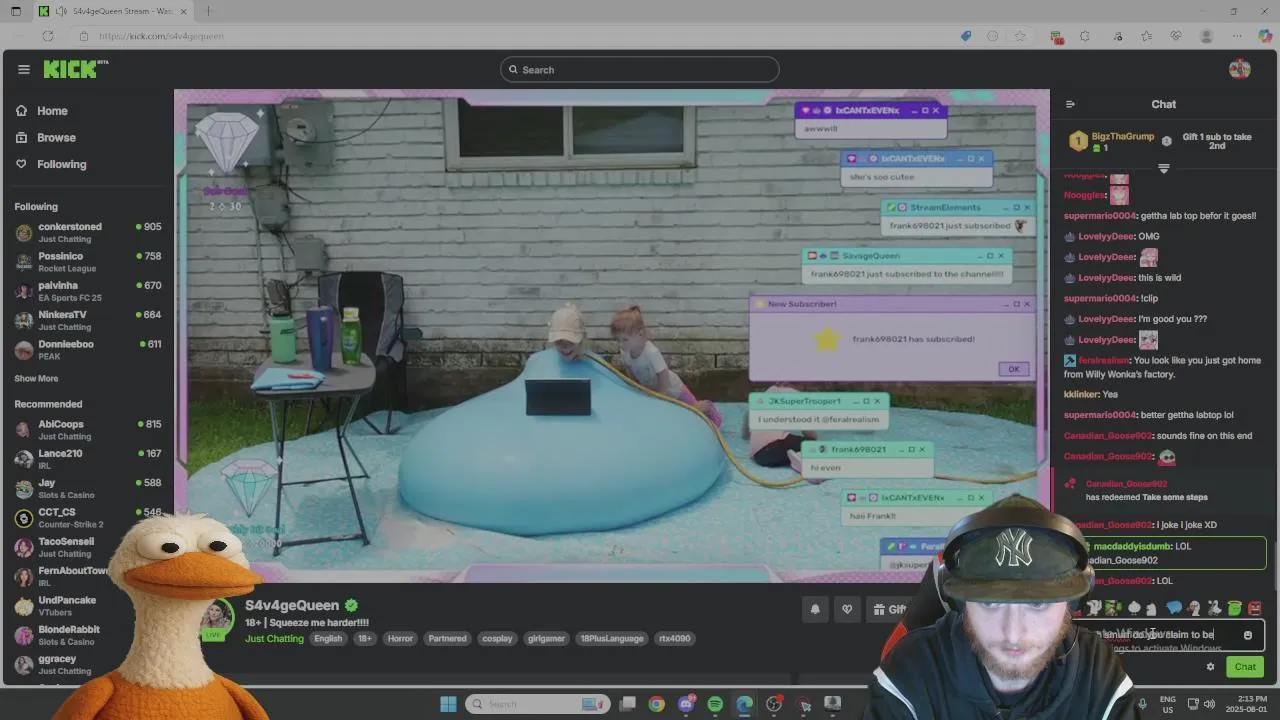Viewport: 1280px width, 720px height.
Task: Select the English tag
Action: coord(328,638)
